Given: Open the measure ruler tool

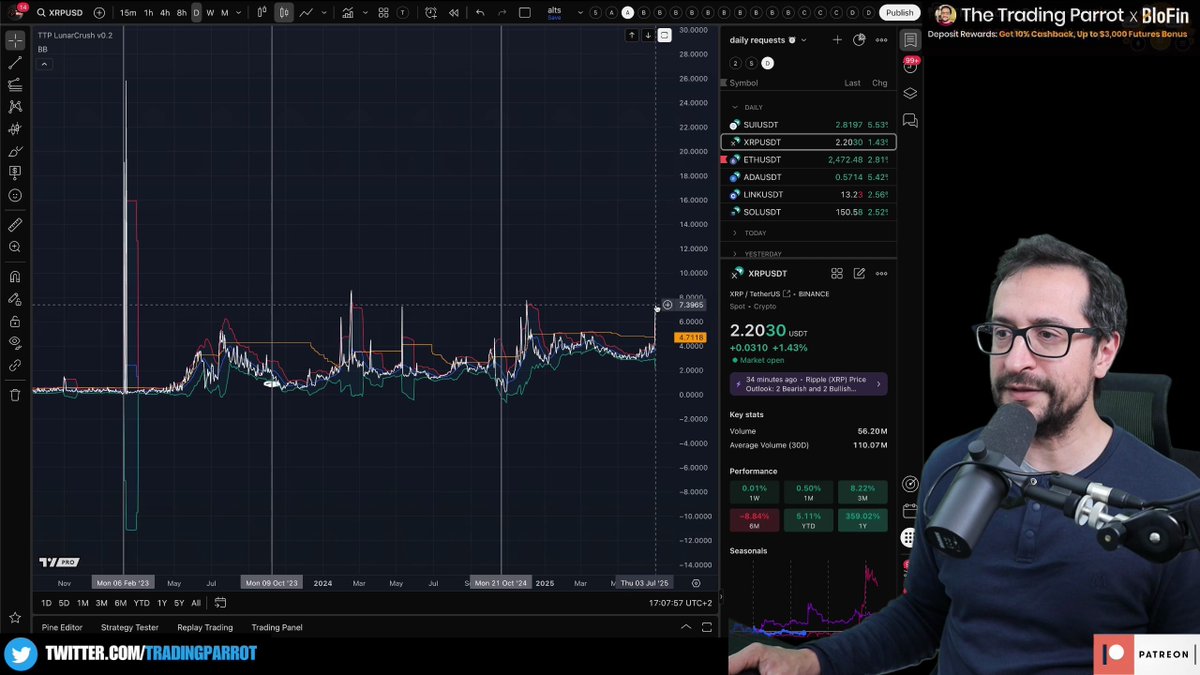Looking at the screenshot, I should point(15,225).
